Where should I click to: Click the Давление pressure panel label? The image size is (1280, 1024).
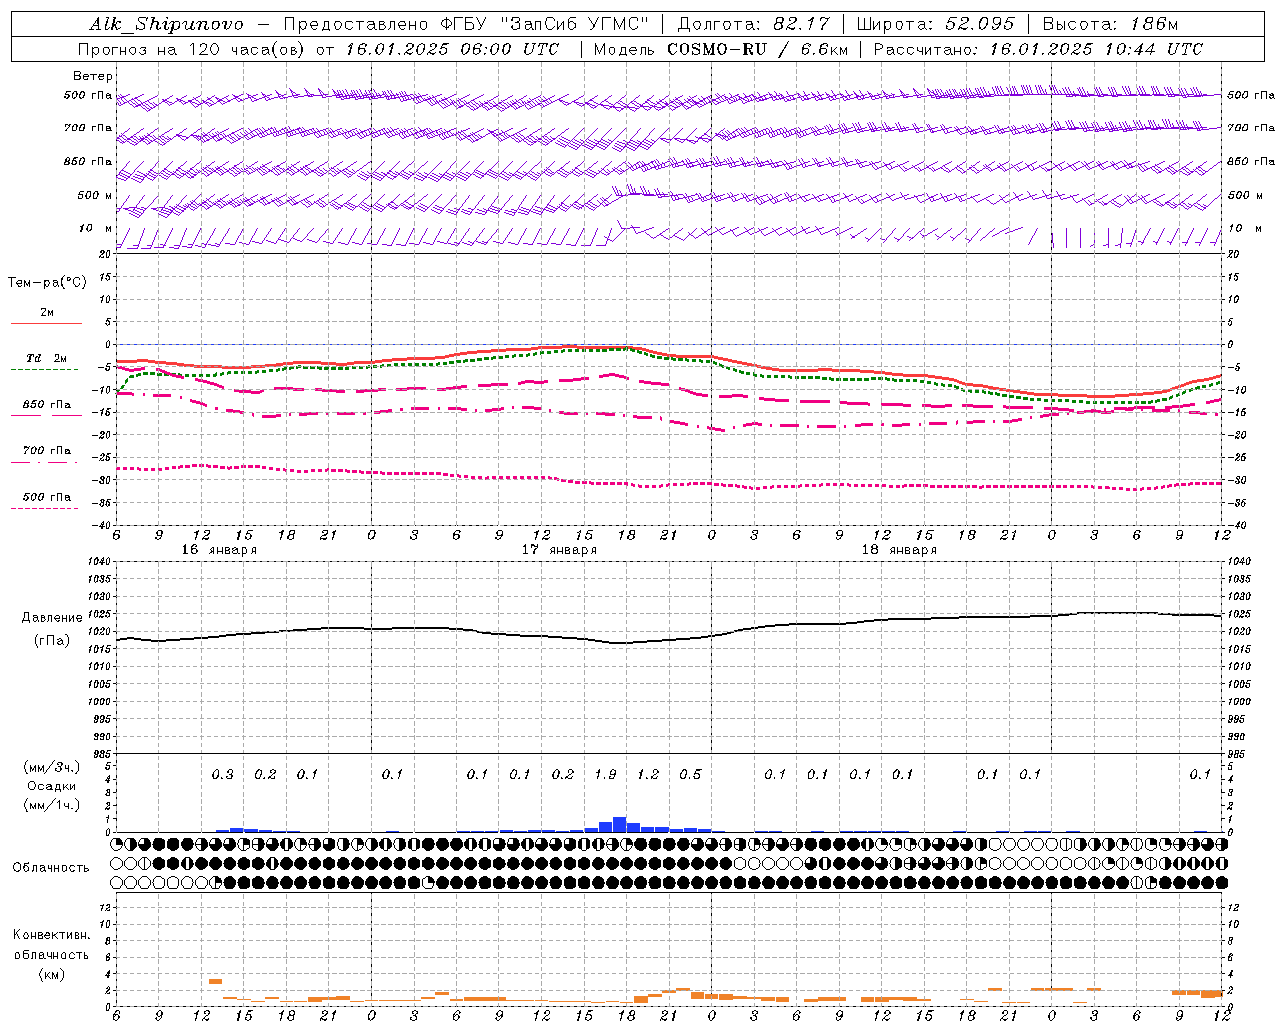coord(52,618)
